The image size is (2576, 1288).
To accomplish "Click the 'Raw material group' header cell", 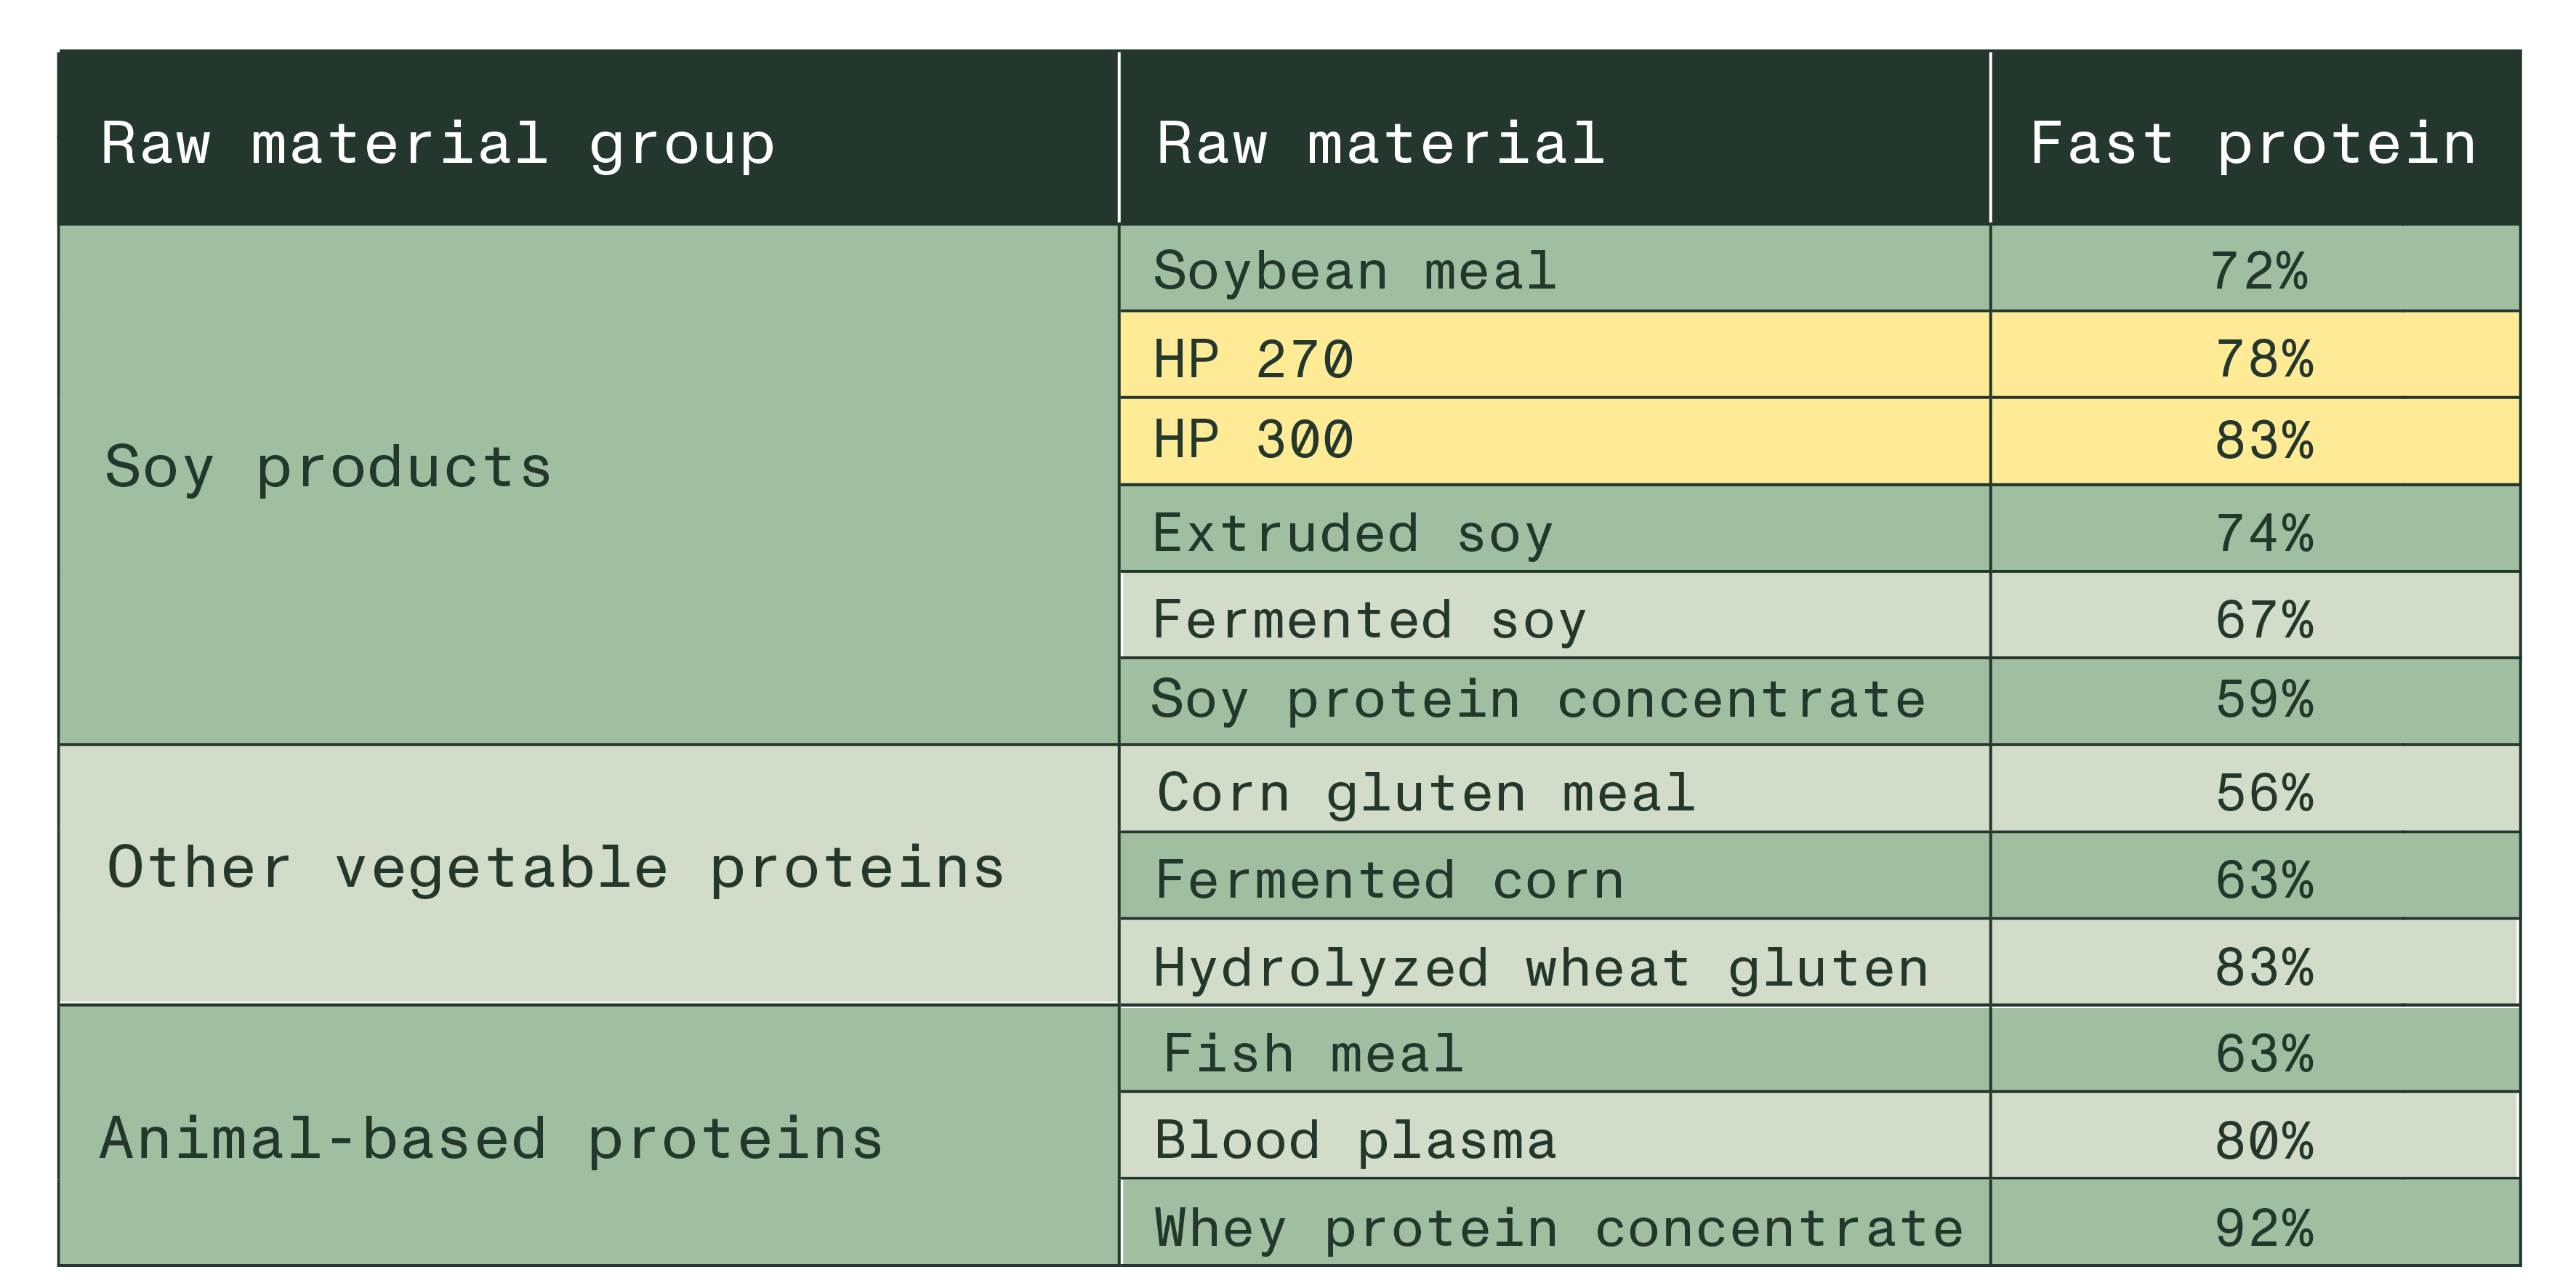I will click(x=438, y=143).
